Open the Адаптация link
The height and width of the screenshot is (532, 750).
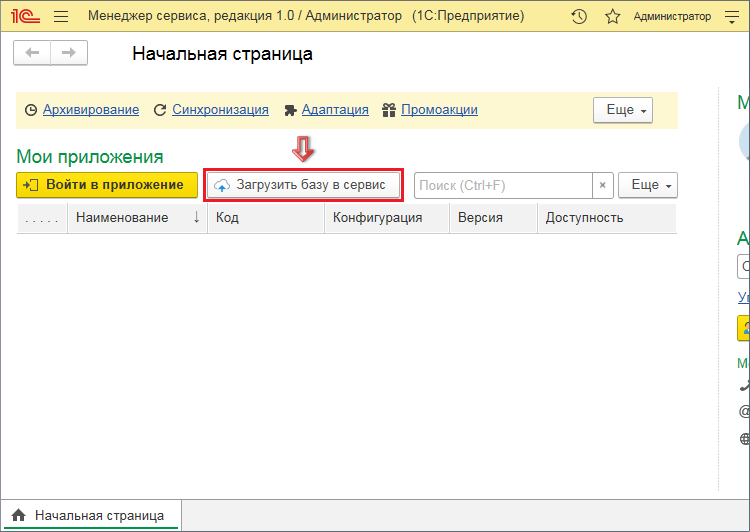coord(335,110)
